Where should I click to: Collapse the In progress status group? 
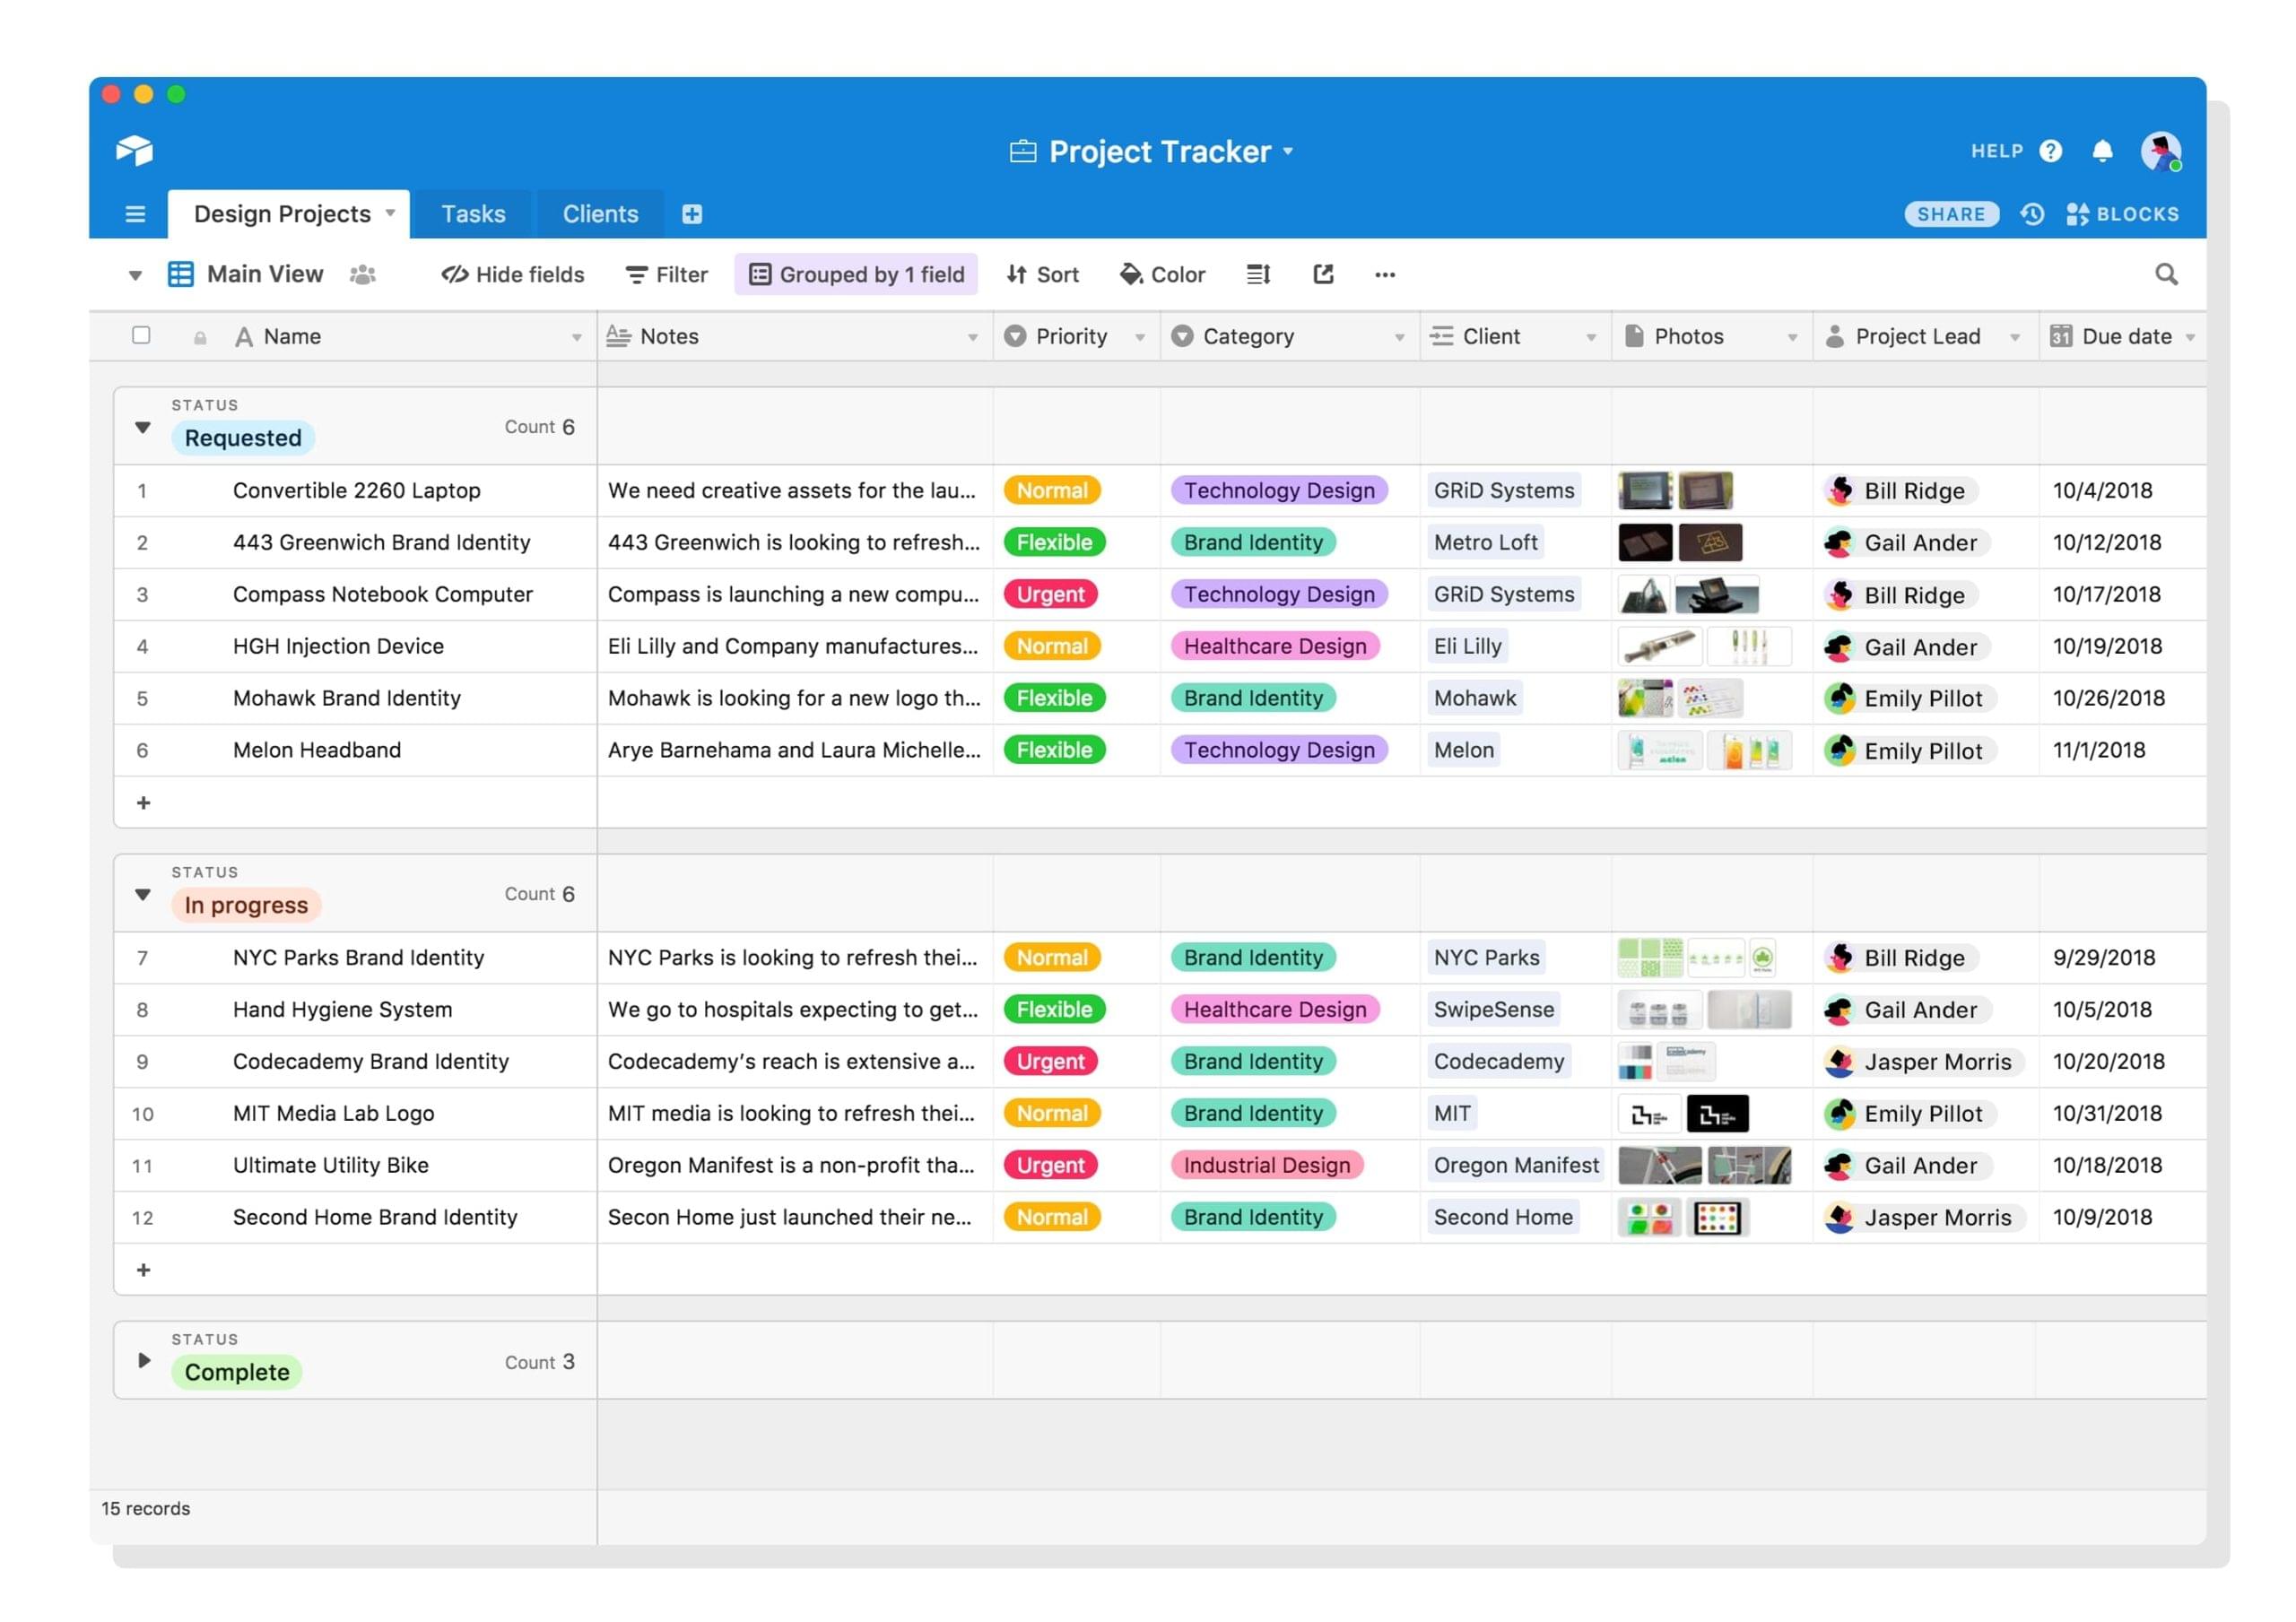pyautogui.click(x=143, y=894)
